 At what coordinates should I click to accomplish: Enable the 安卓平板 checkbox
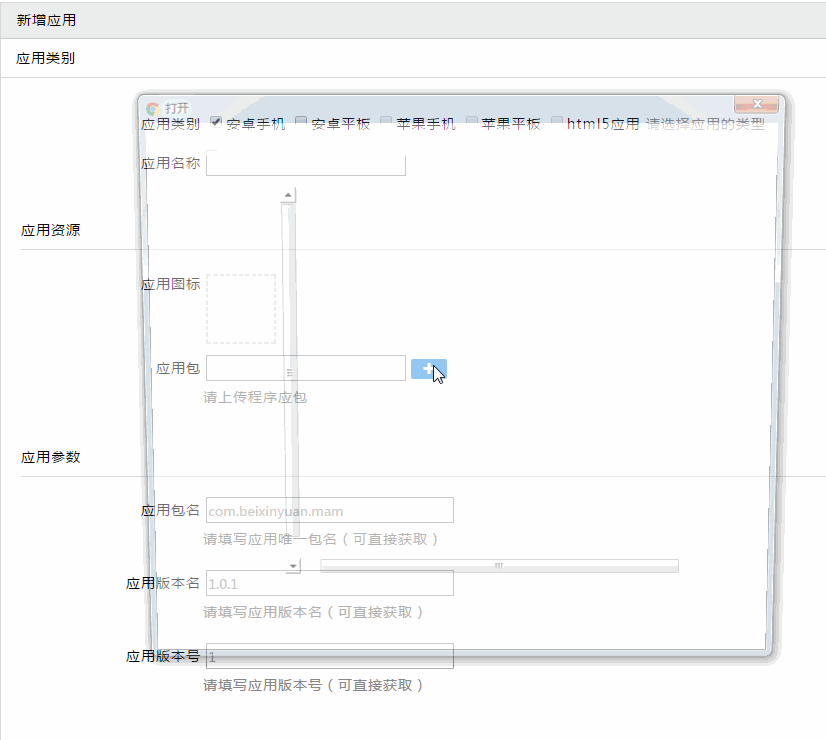pos(300,120)
